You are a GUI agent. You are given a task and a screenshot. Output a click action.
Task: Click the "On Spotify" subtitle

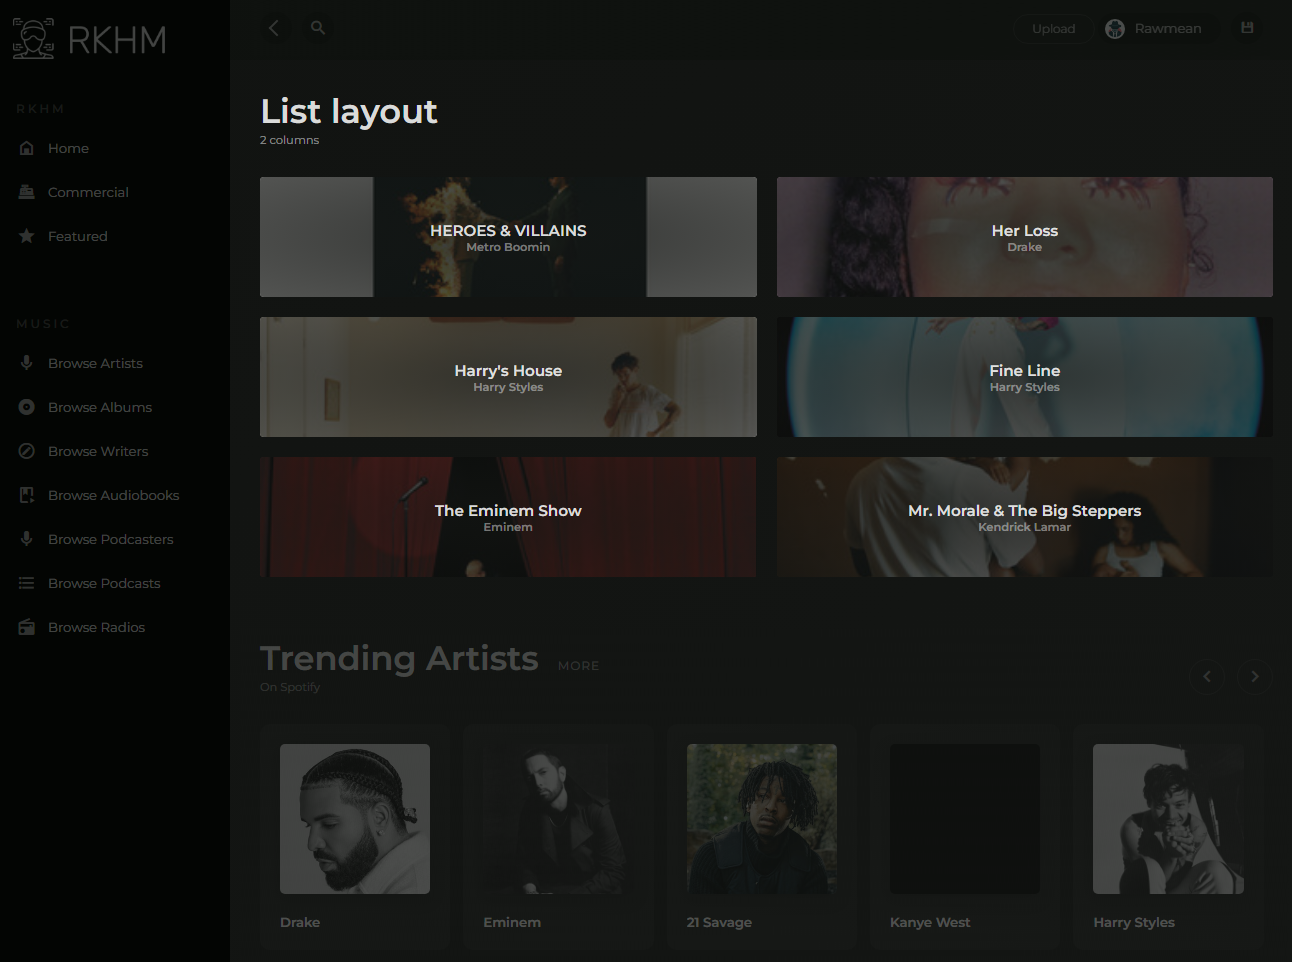(290, 687)
